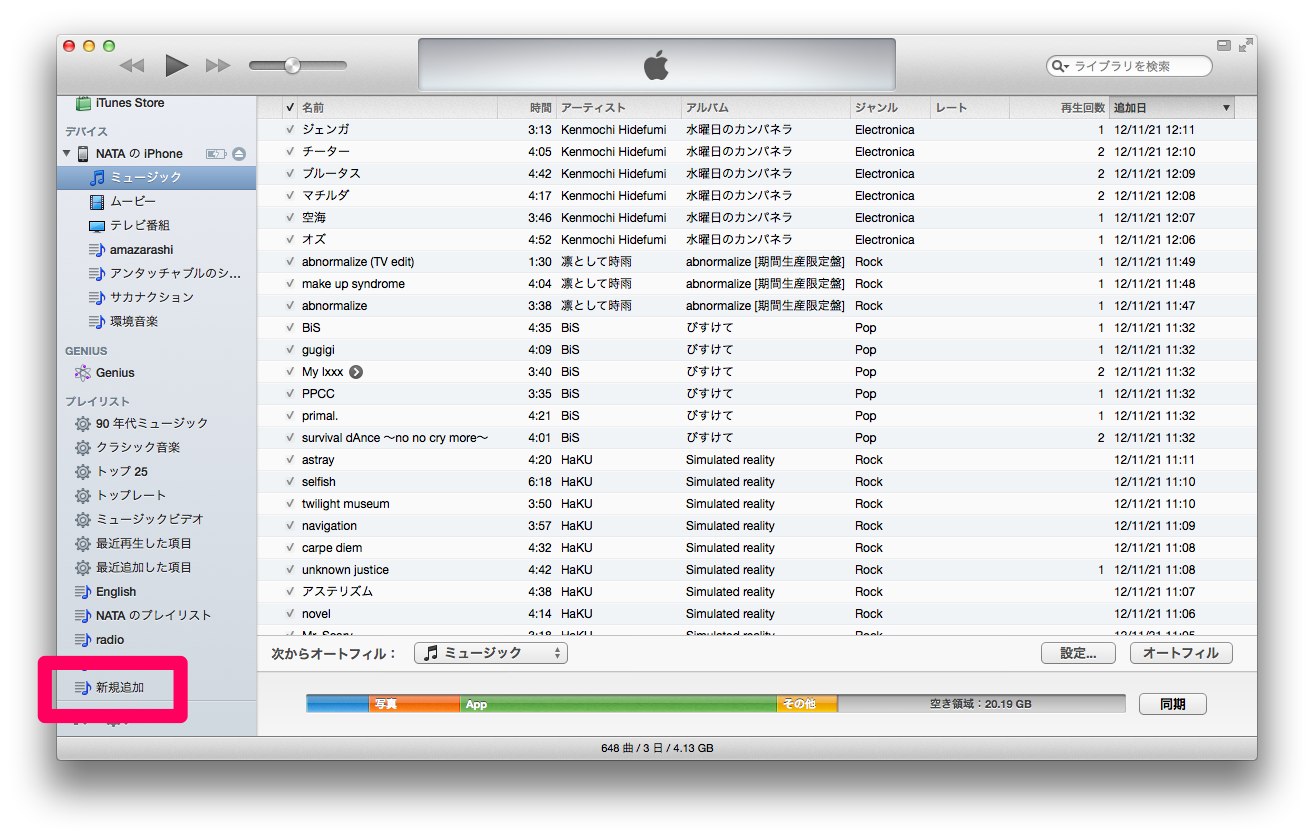Open the English playlist icon

(x=83, y=592)
